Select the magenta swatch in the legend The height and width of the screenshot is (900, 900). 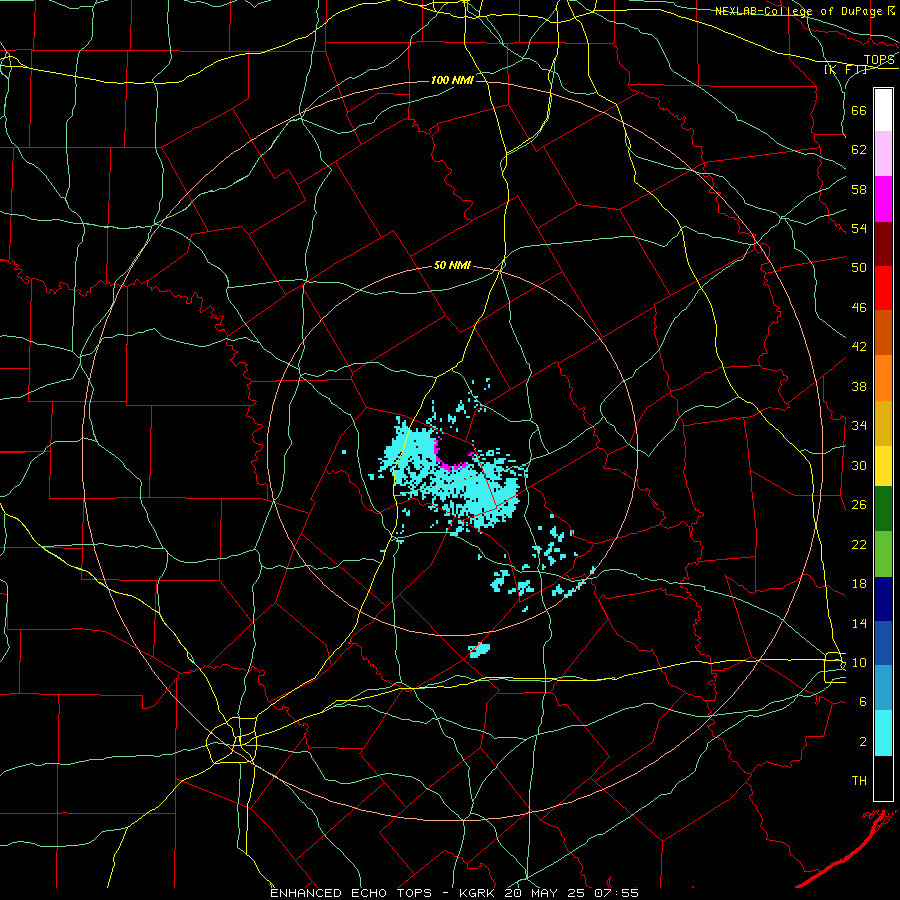tap(883, 199)
